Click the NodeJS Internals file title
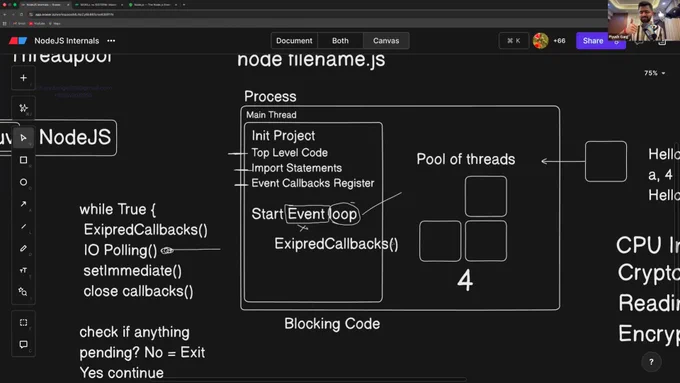This screenshot has width=680, height=383. pos(67,41)
